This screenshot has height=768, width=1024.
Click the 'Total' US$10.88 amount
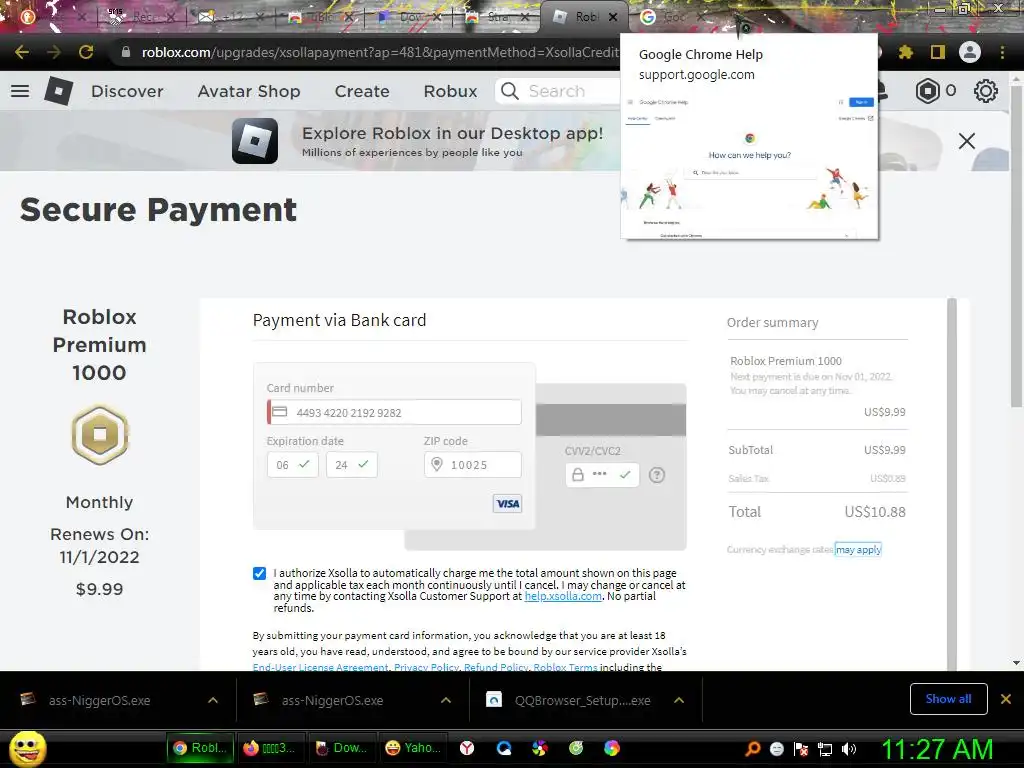click(874, 512)
